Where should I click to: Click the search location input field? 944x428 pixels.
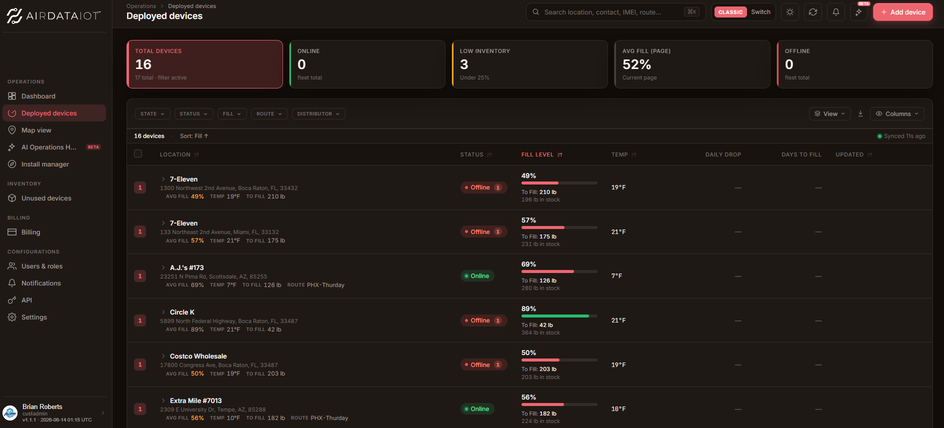[615, 12]
